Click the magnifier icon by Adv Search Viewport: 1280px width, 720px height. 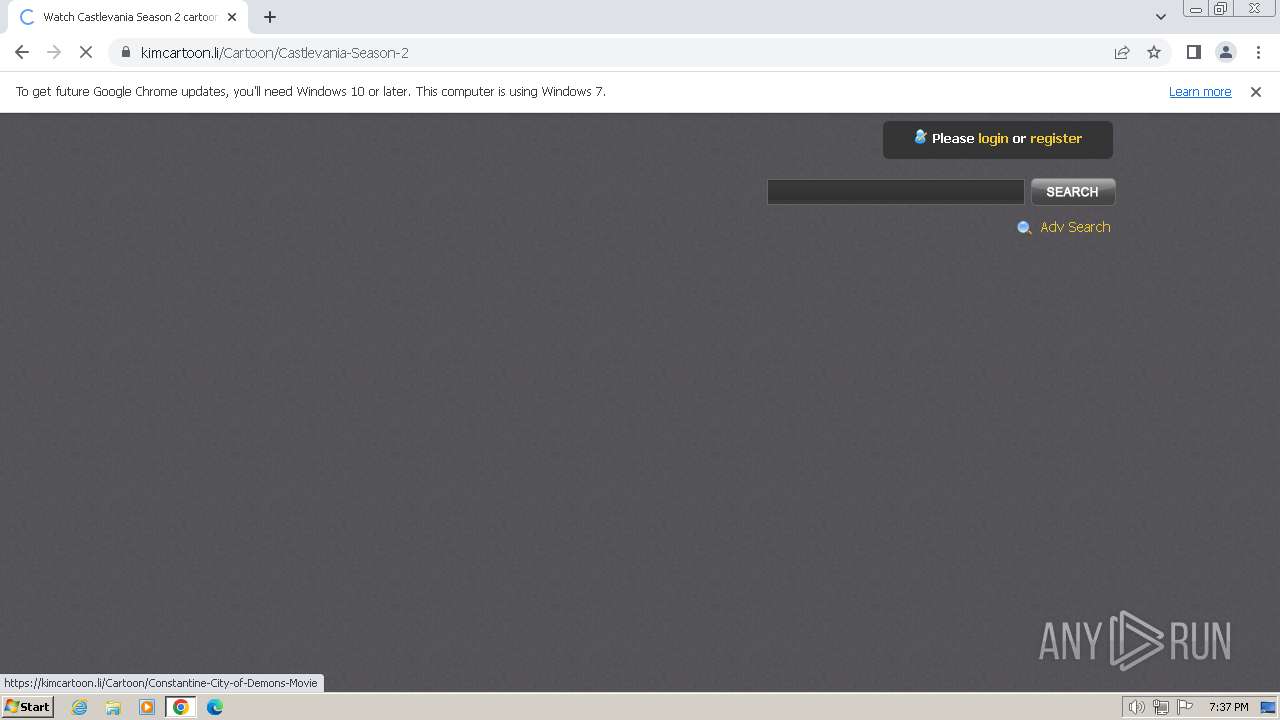(1024, 228)
